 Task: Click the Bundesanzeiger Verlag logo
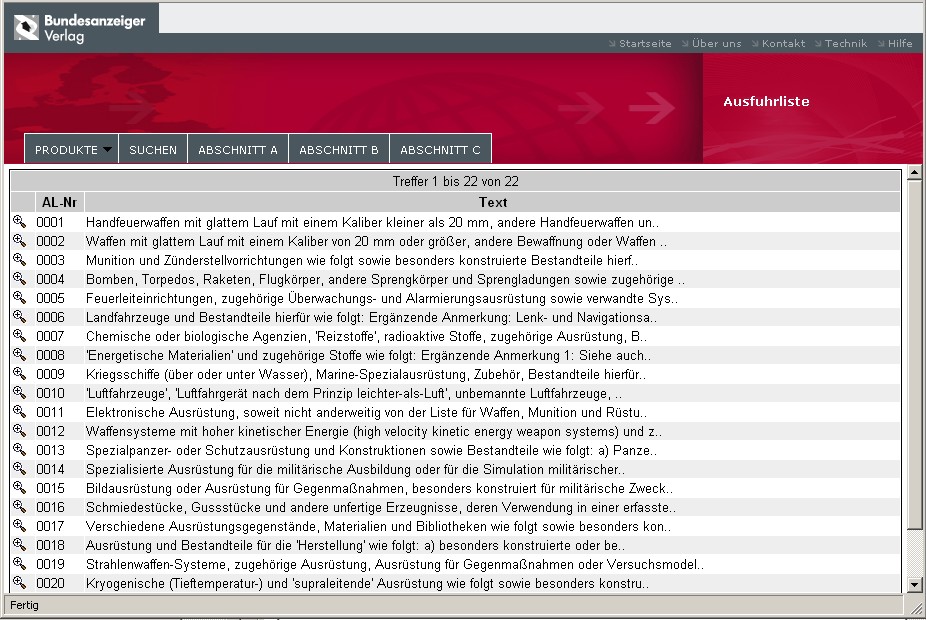[x=80, y=28]
